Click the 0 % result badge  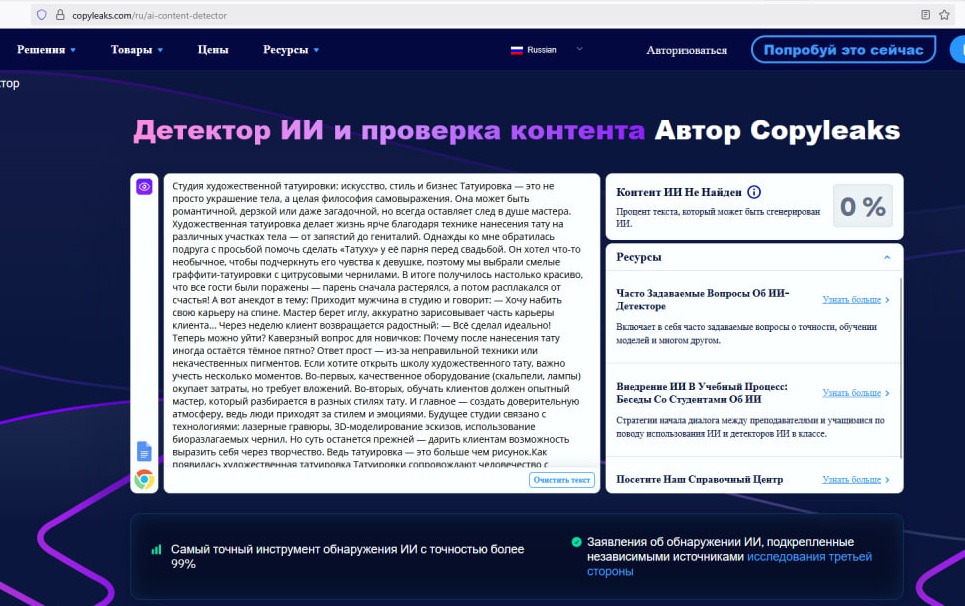(x=863, y=206)
